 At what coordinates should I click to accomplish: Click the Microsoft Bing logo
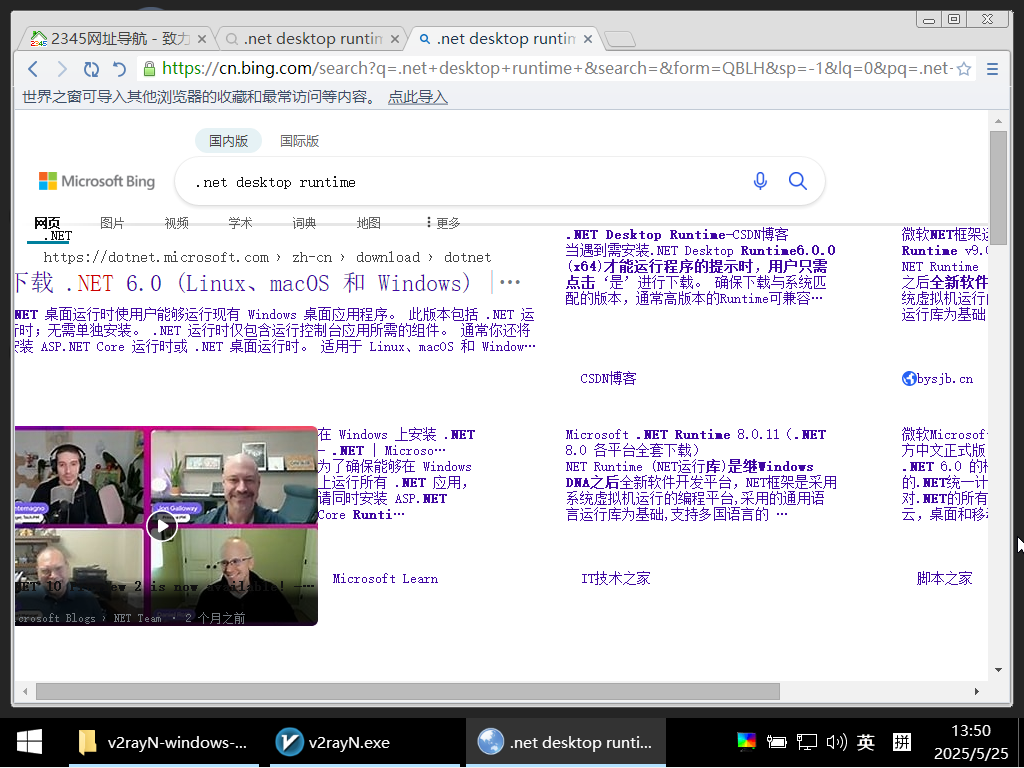pyautogui.click(x=97, y=181)
